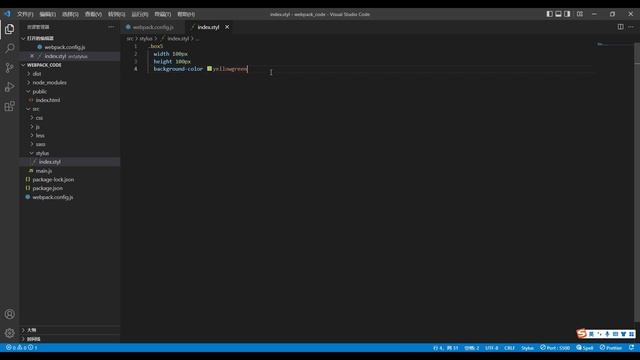The height and width of the screenshot is (360, 640).
Task: Click Sogou input method S logo
Action: point(582,333)
